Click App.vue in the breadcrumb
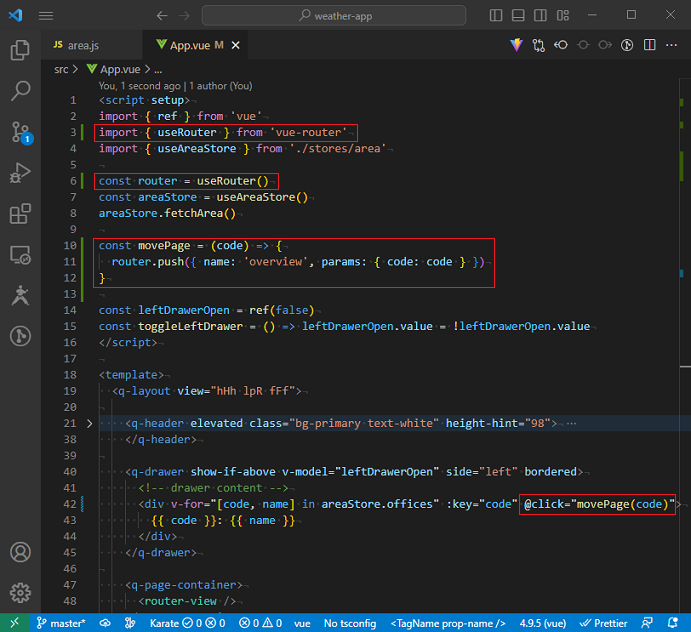Image resolution: width=691 pixels, height=632 pixels. point(114,69)
